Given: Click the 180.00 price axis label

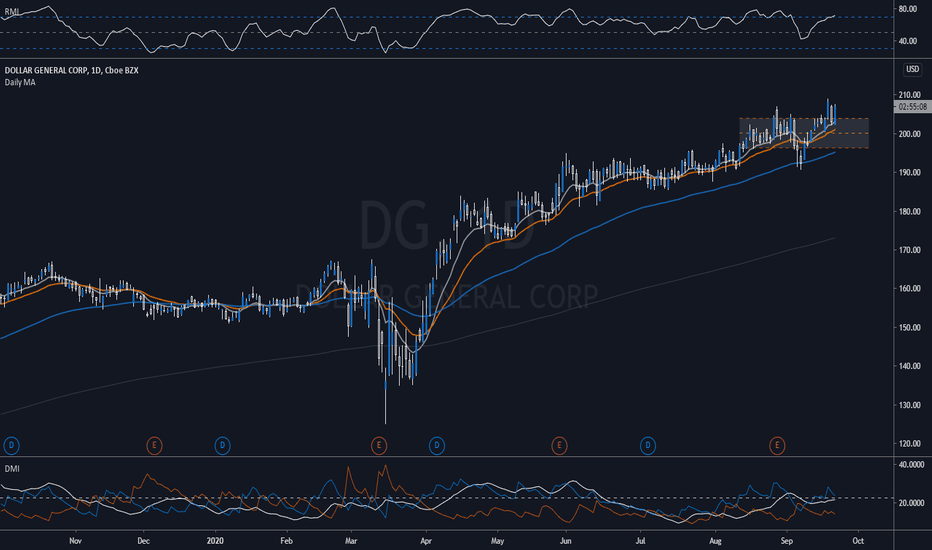Looking at the screenshot, I should [x=909, y=211].
